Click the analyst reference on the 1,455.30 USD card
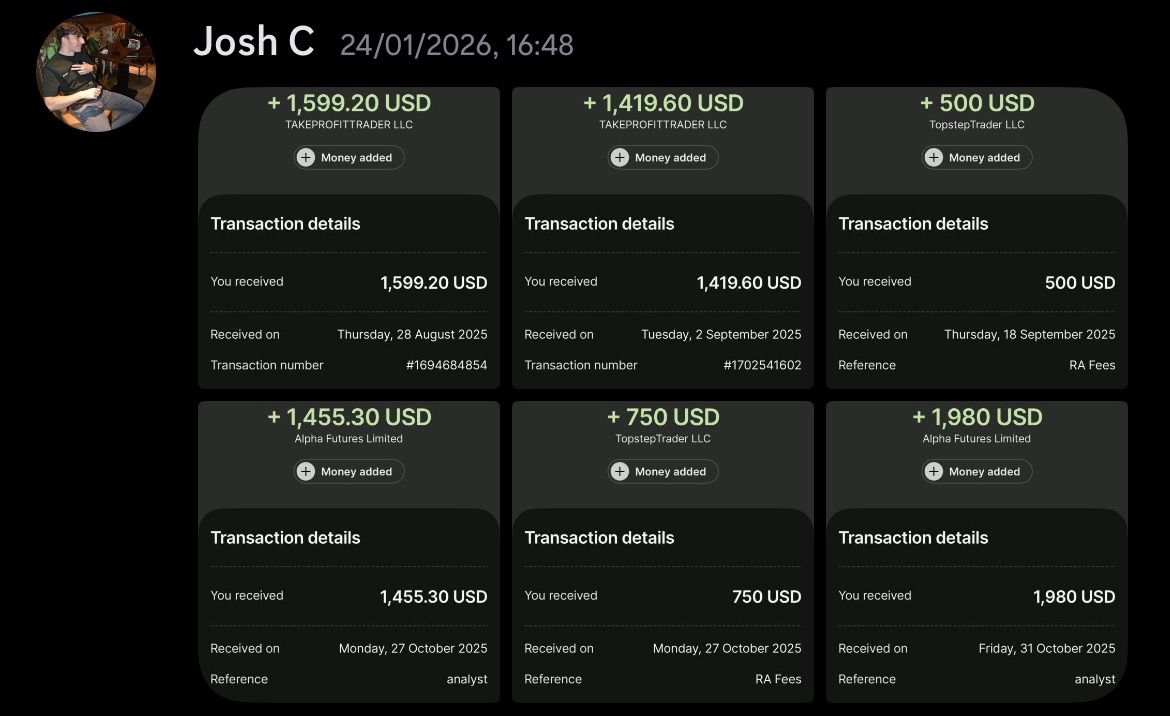This screenshot has height=716, width=1170. [x=467, y=679]
